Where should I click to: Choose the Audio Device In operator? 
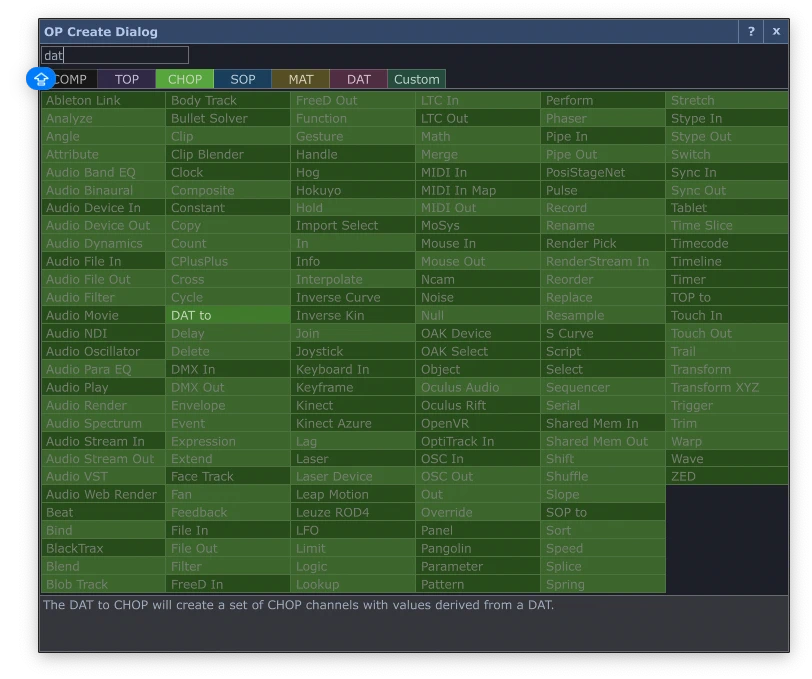click(x=103, y=208)
